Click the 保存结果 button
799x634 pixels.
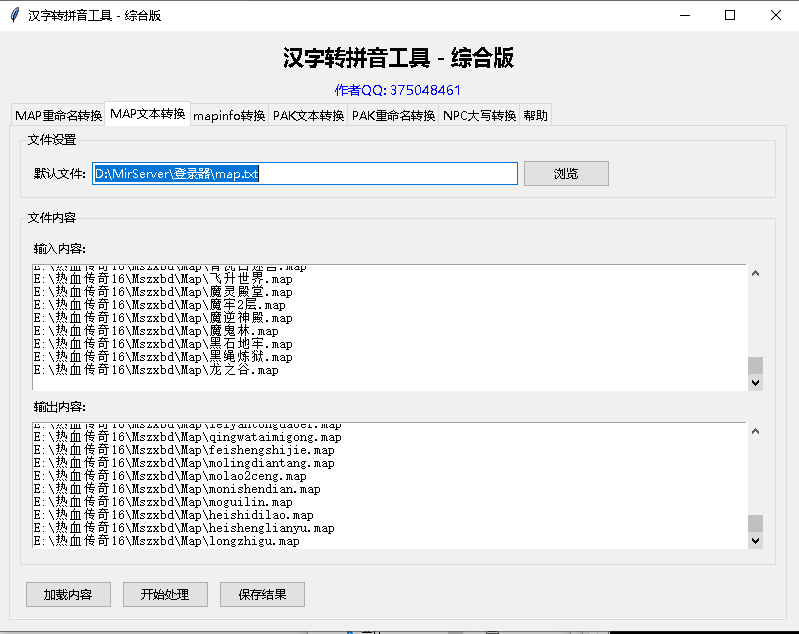(x=262, y=594)
